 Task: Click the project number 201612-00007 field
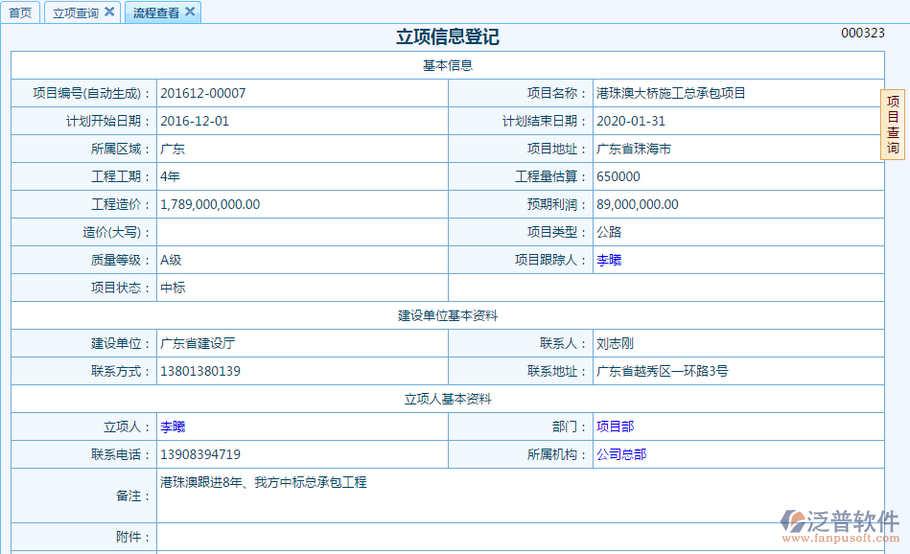coord(203,93)
